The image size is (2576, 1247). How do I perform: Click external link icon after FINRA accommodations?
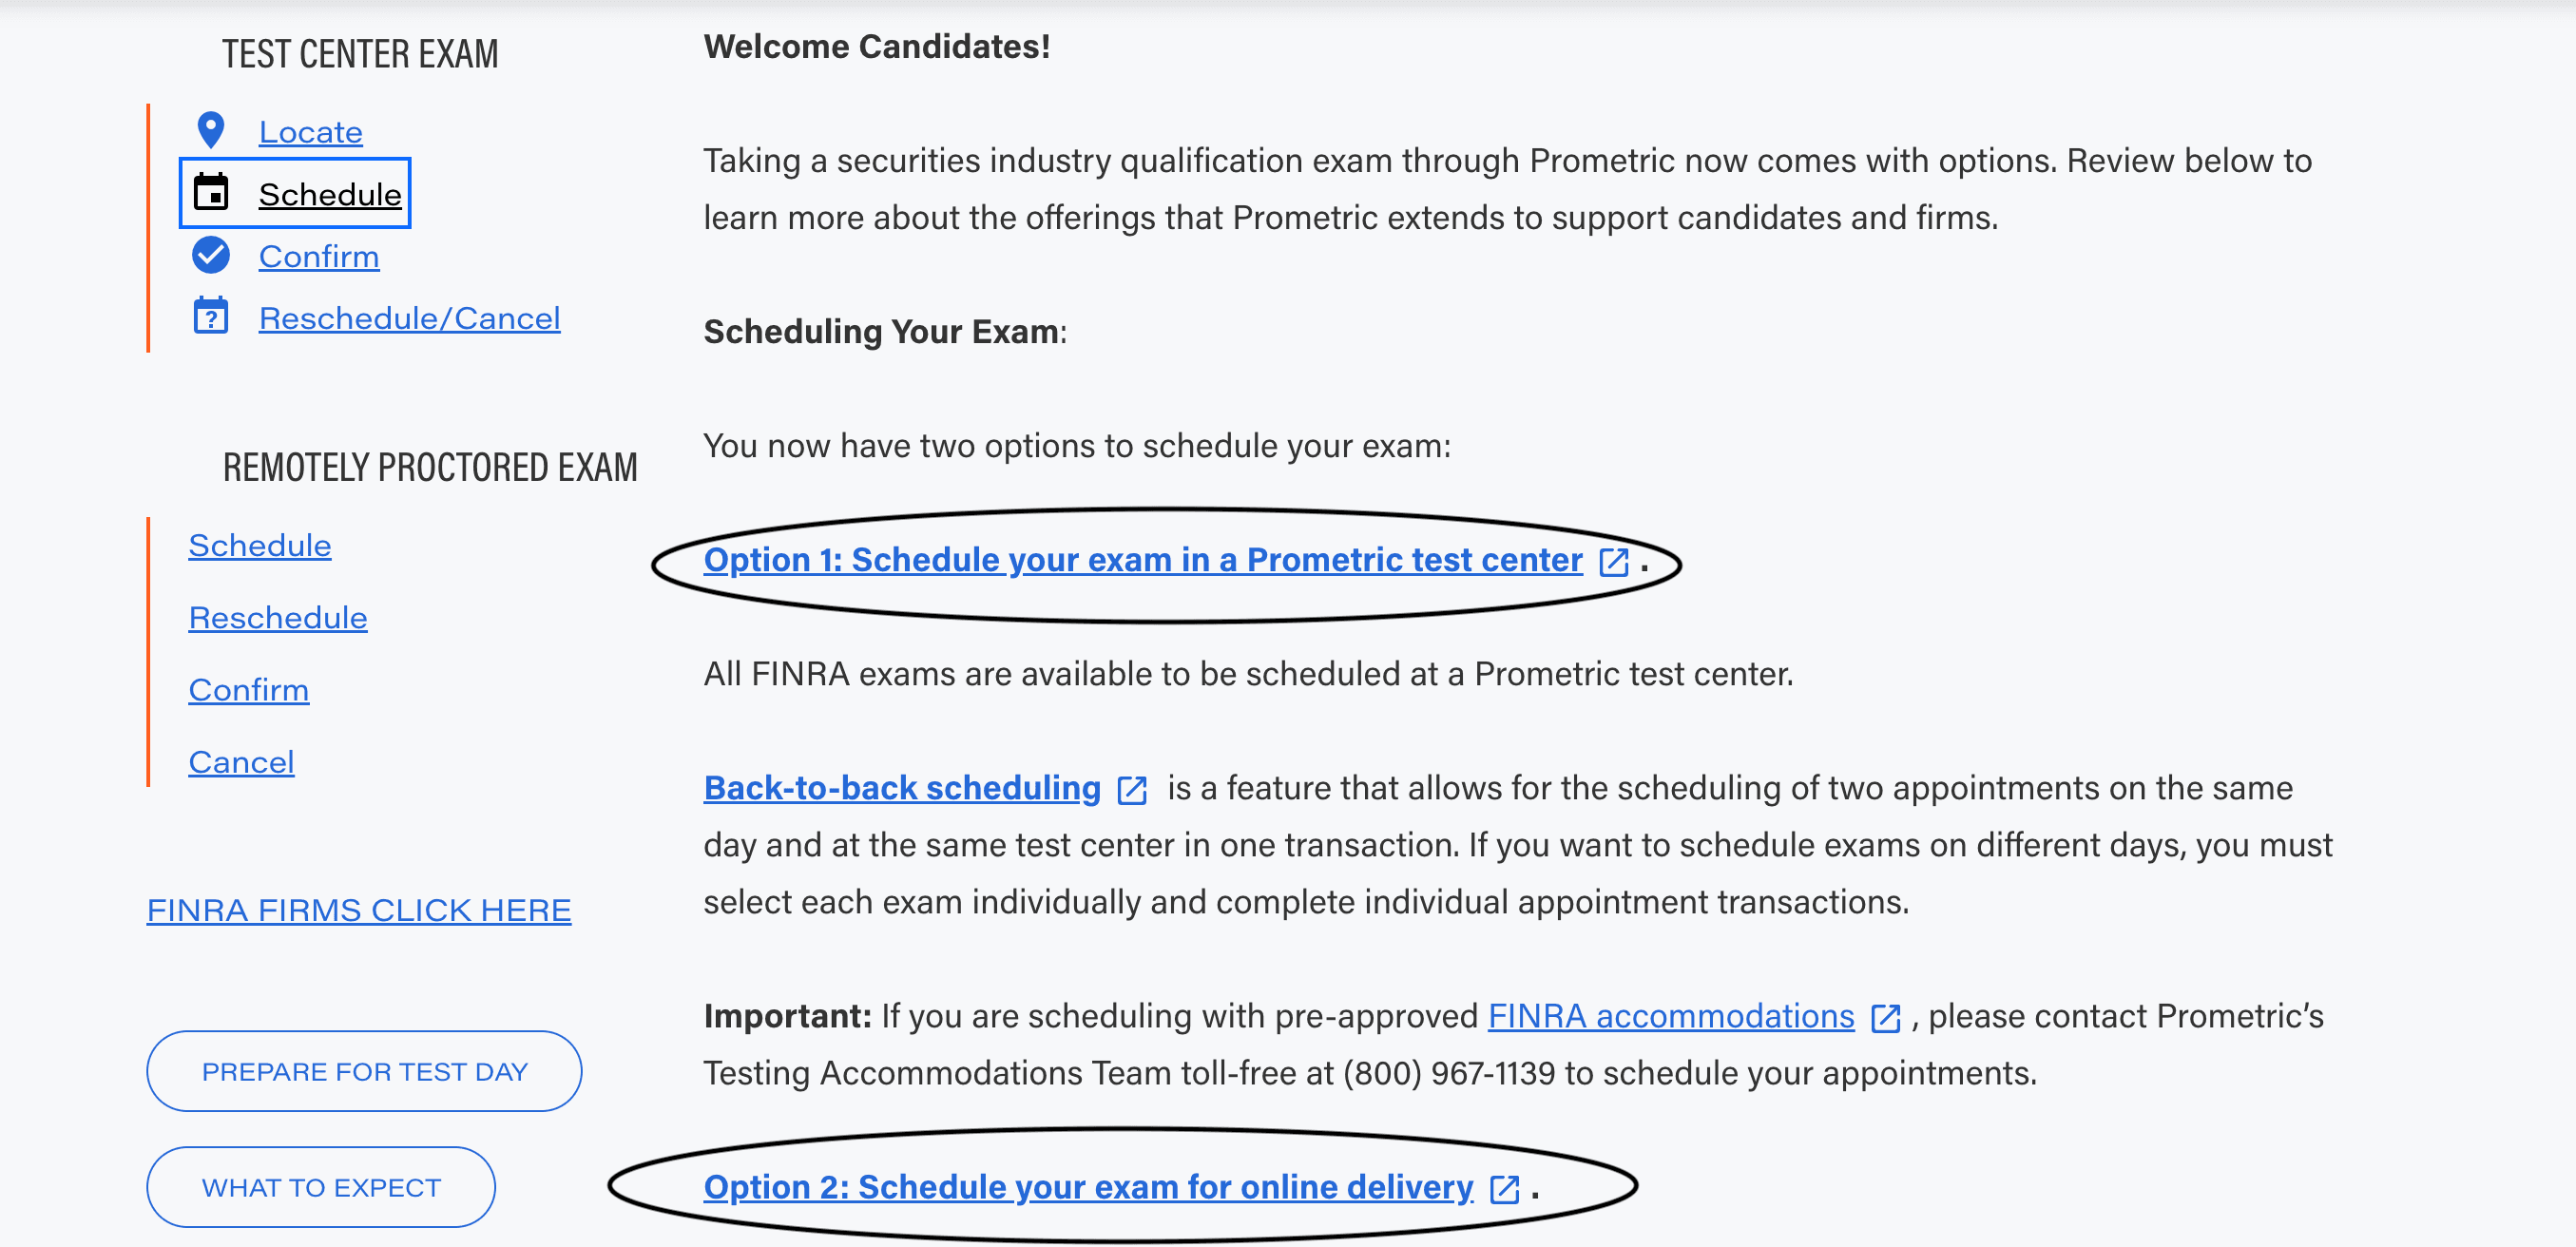tap(1885, 1018)
